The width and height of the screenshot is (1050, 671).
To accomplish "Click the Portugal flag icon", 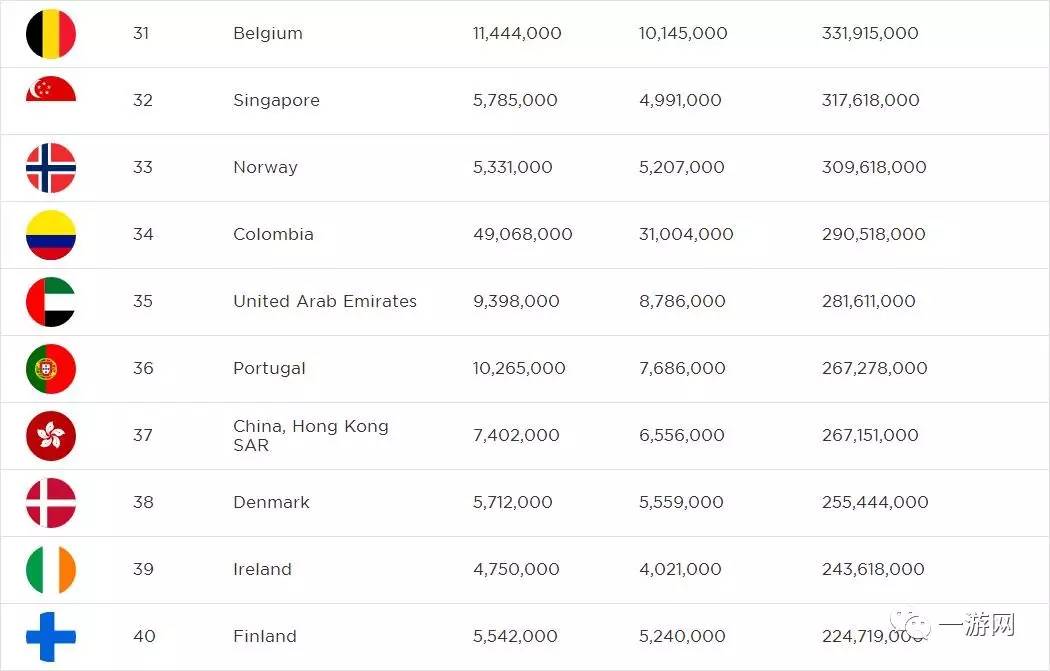I will [51, 369].
